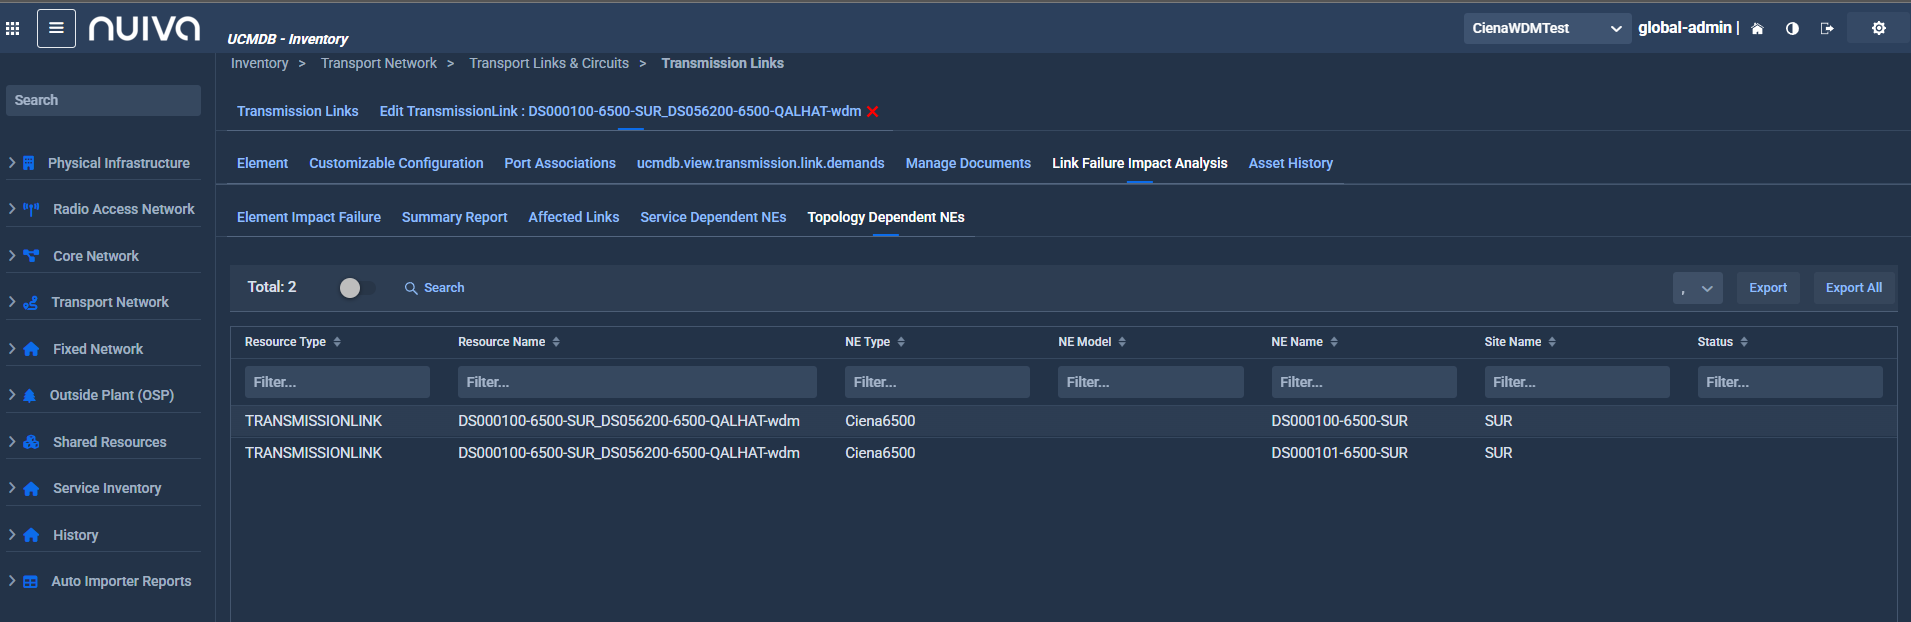The height and width of the screenshot is (622, 1911).
Task: Open the apps grid launcher icon
Action: click(x=13, y=28)
